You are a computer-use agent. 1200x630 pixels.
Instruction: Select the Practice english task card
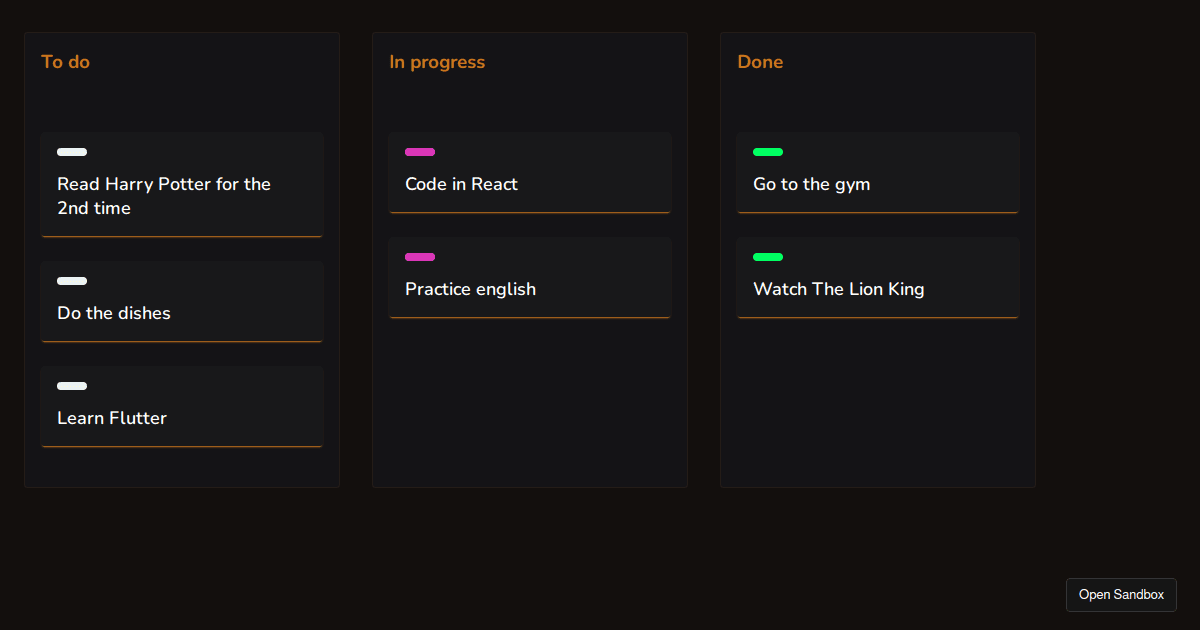[x=530, y=278]
